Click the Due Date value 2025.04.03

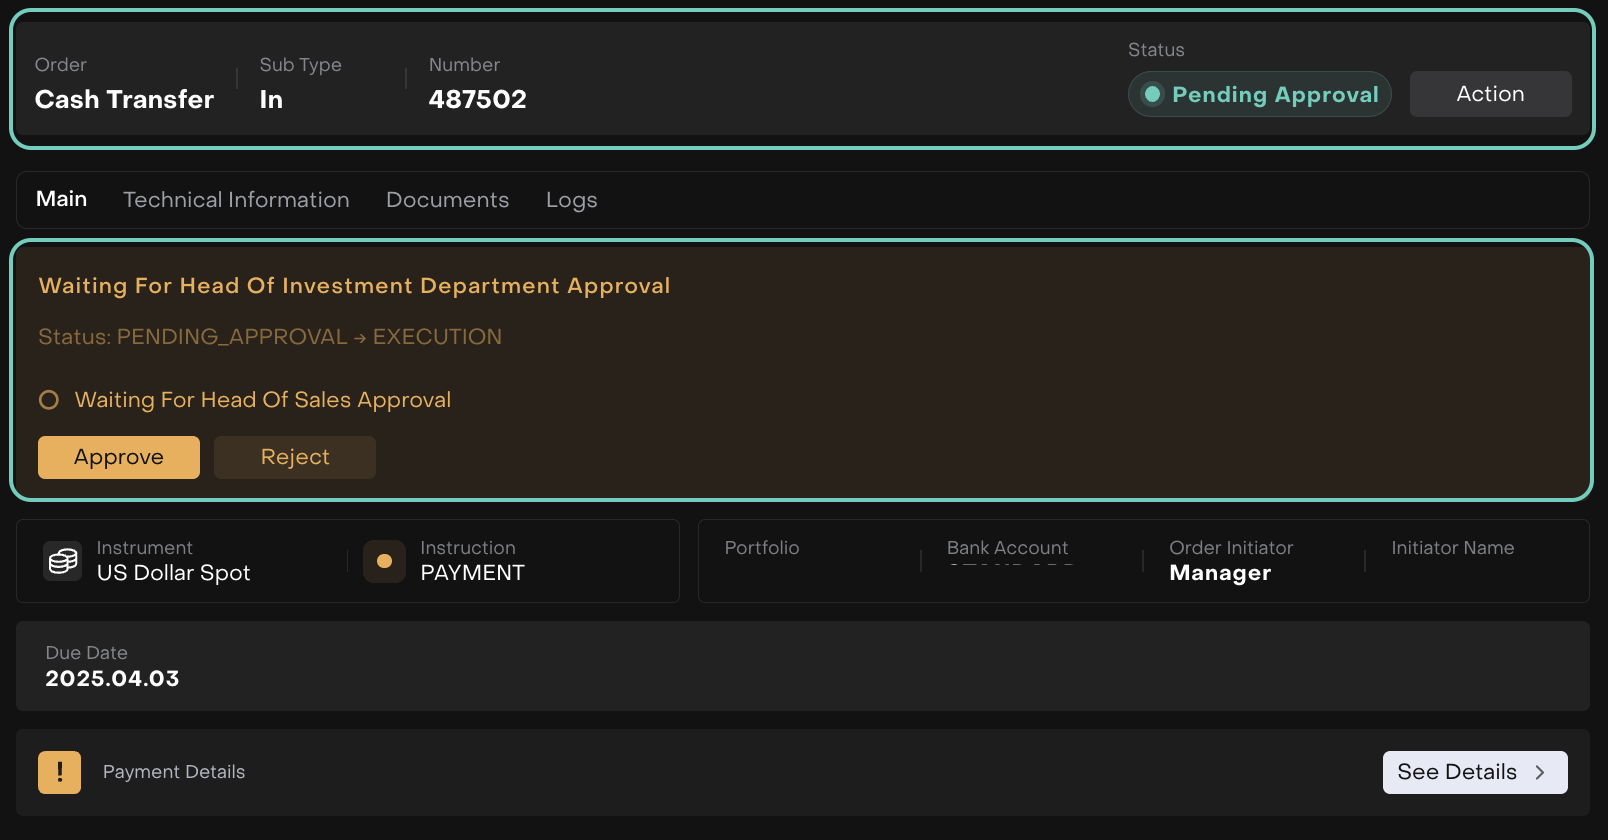click(112, 678)
